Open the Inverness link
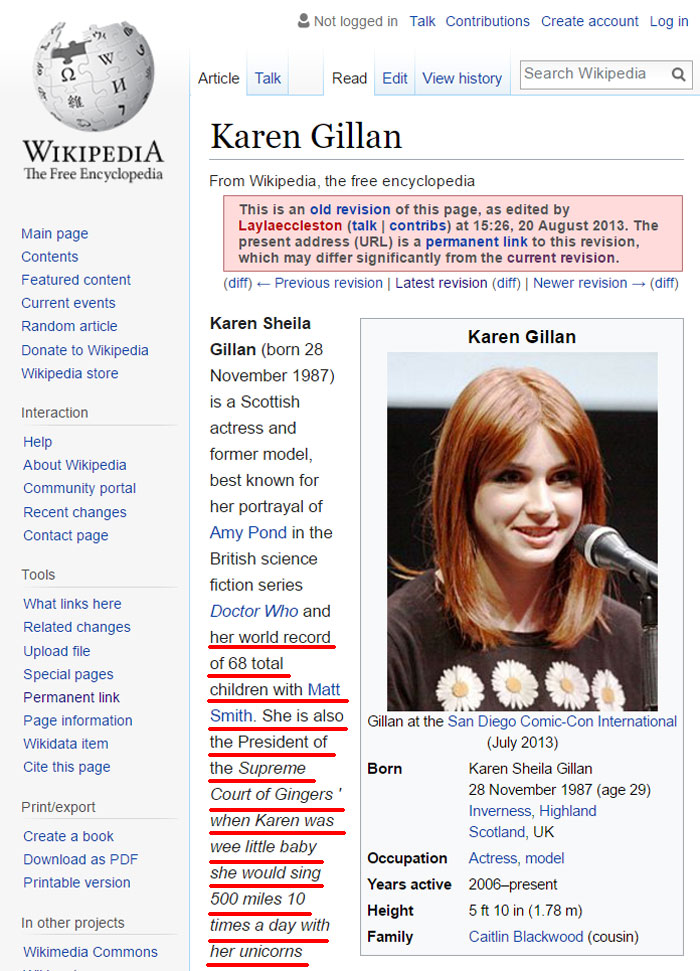 [x=500, y=811]
